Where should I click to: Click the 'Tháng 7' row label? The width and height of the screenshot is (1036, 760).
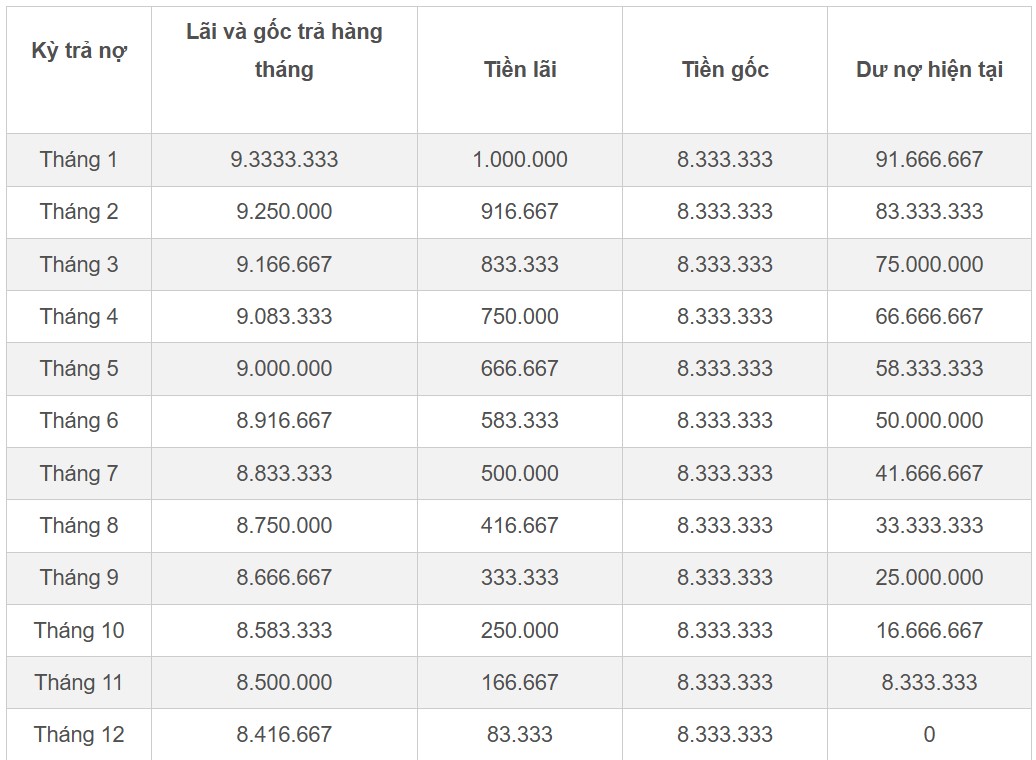(79, 473)
